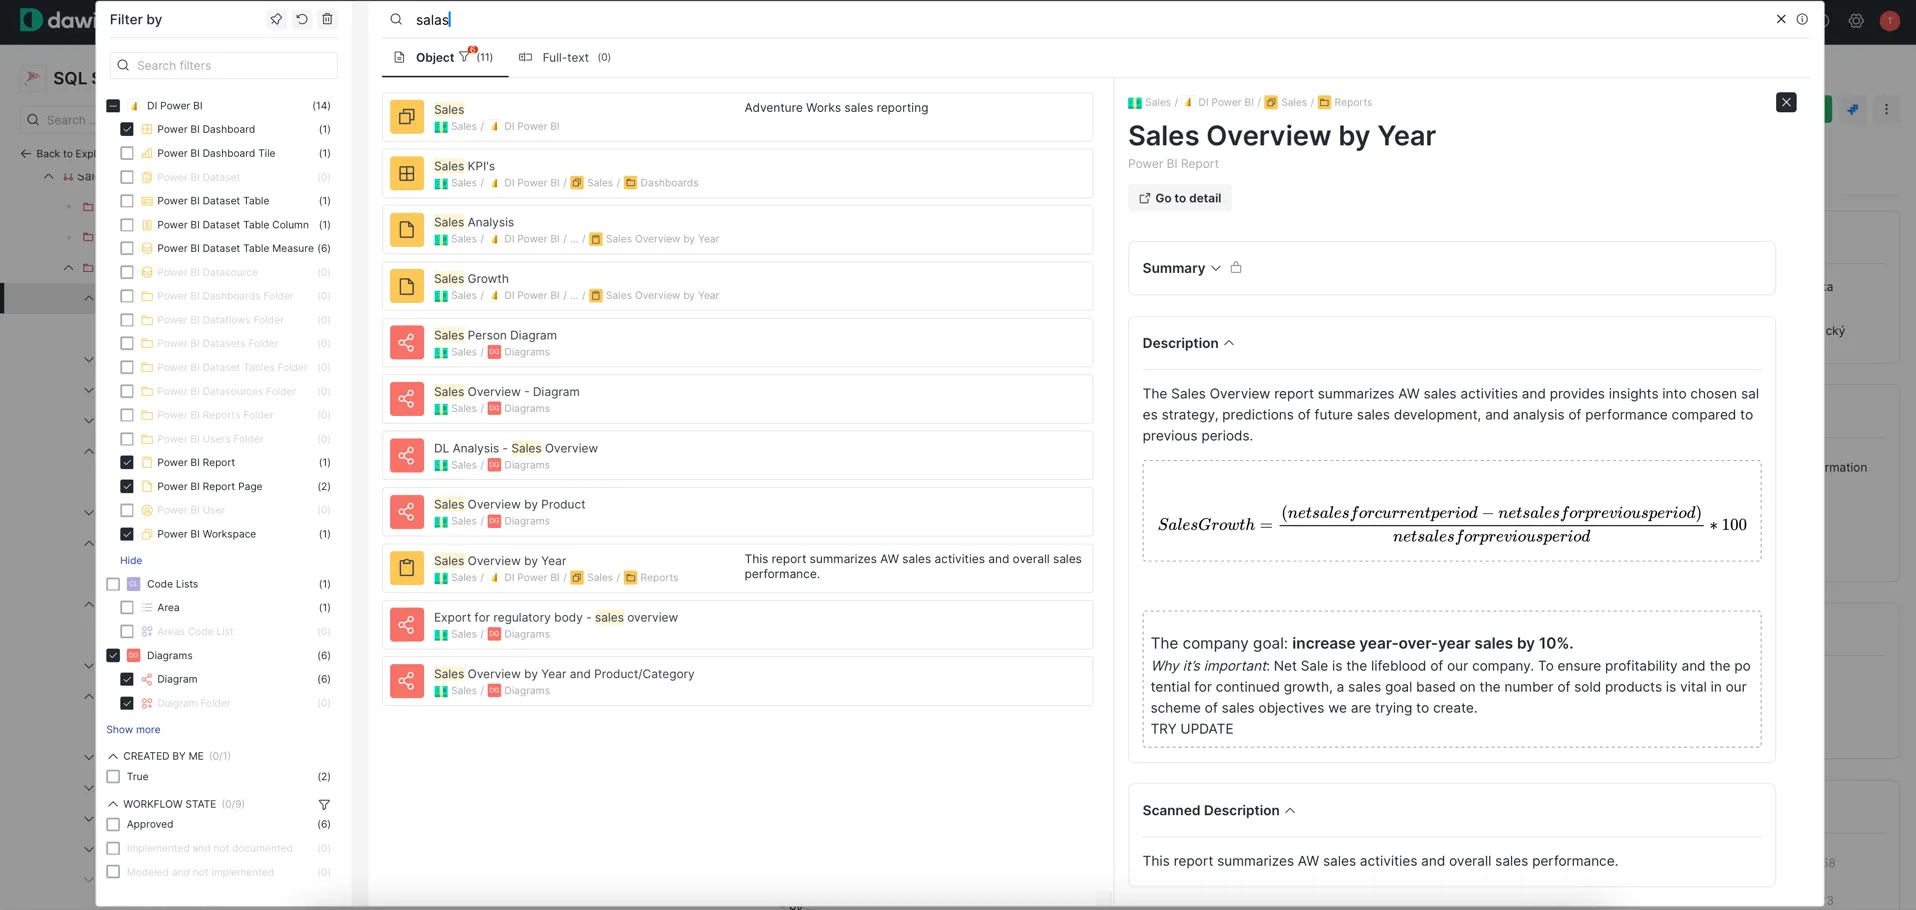The image size is (1916, 910).
Task: Delete all filters with the trash icon
Action: (327, 19)
